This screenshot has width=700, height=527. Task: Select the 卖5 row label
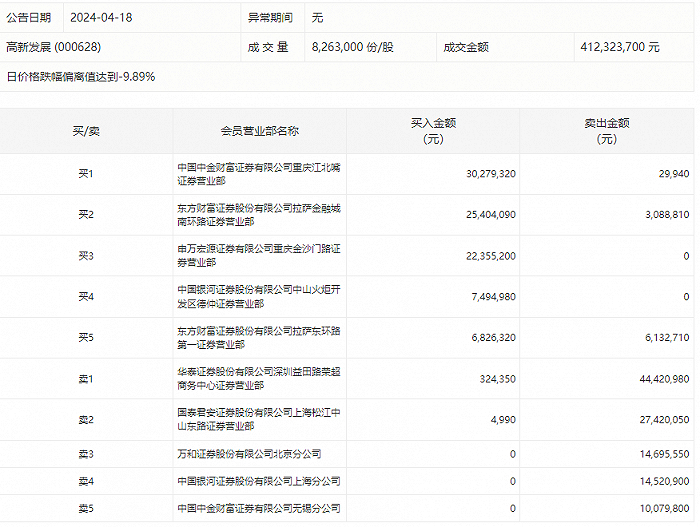pyautogui.click(x=86, y=508)
